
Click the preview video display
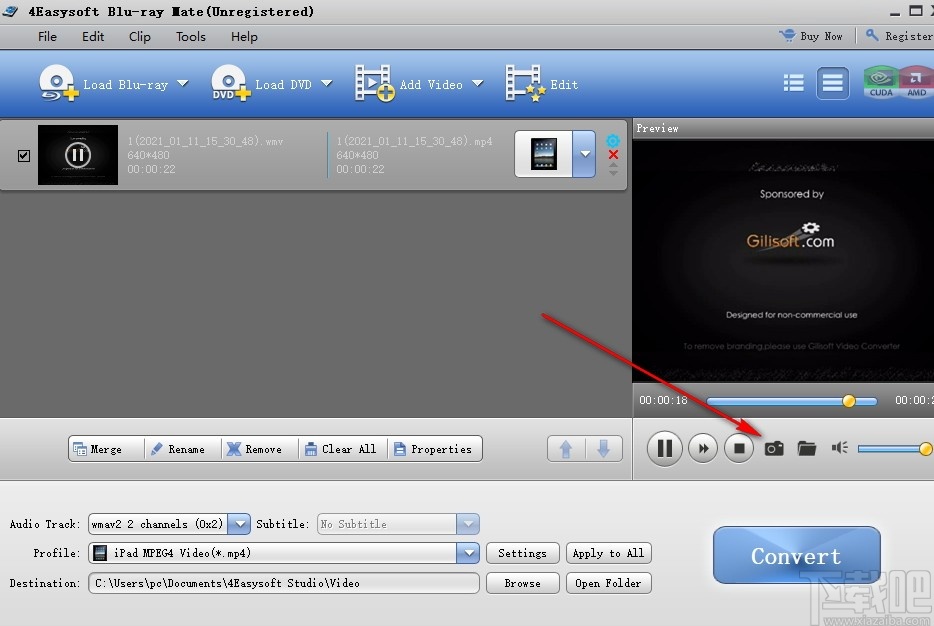783,260
